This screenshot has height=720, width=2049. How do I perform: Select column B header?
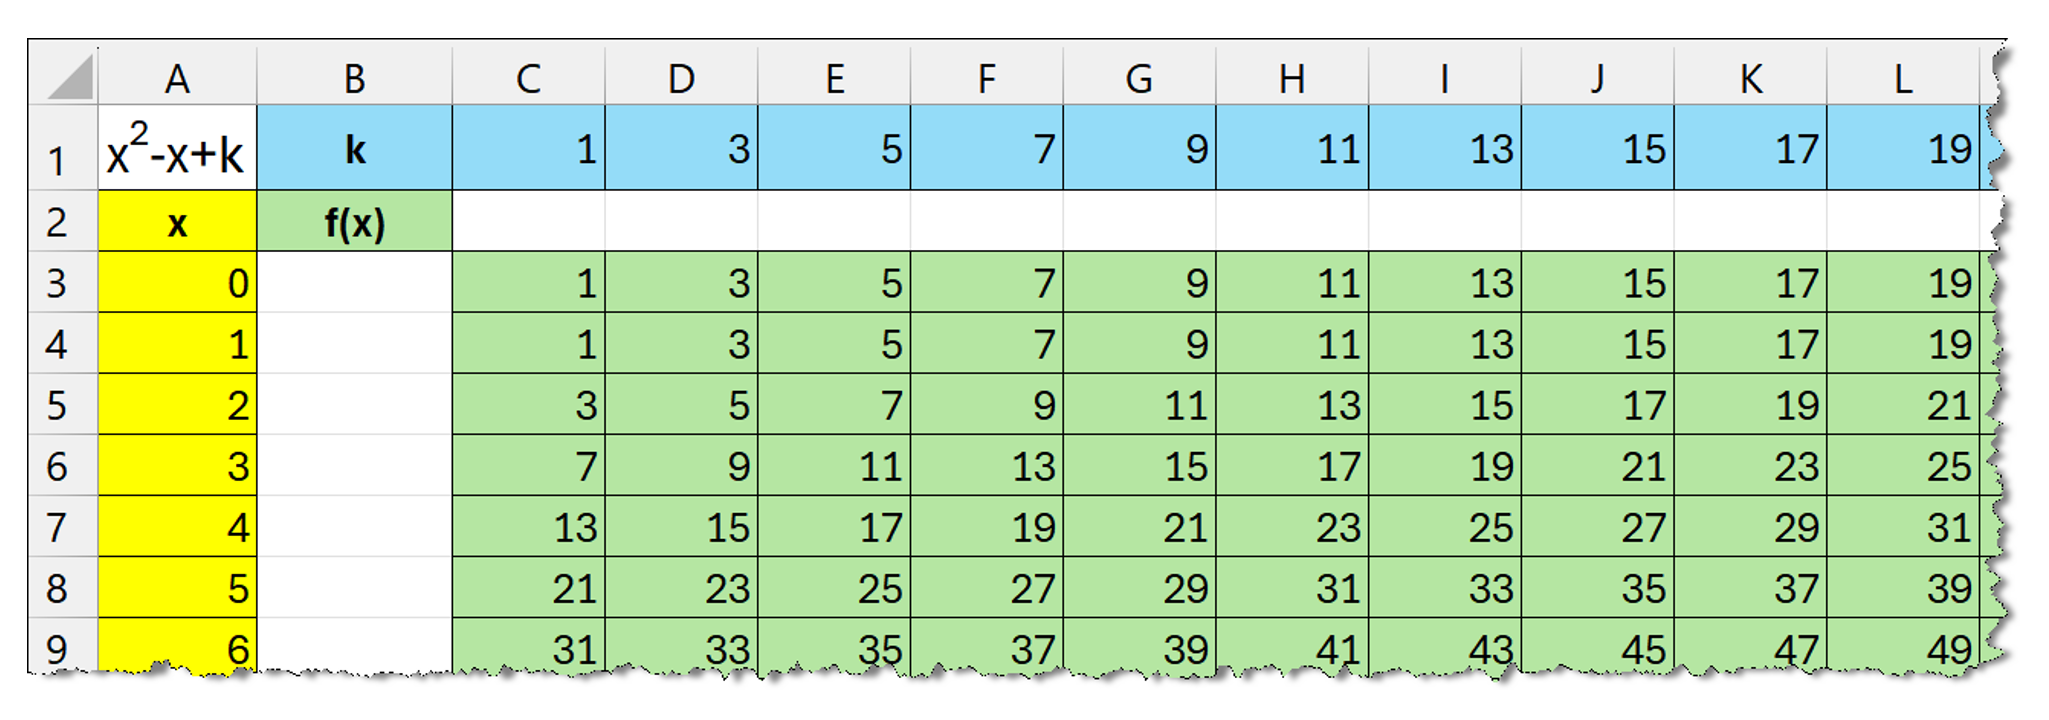tap(354, 77)
